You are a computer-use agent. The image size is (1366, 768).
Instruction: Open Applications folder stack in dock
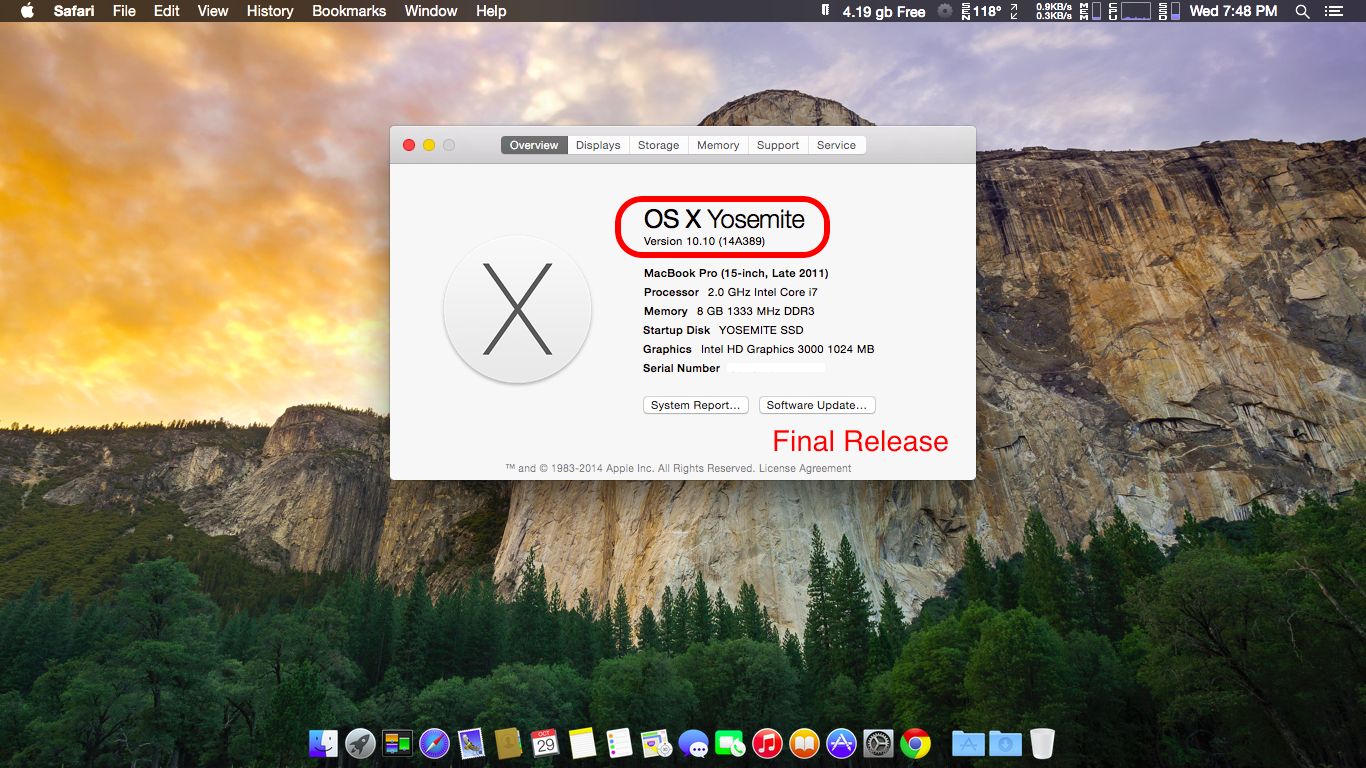tap(968, 743)
